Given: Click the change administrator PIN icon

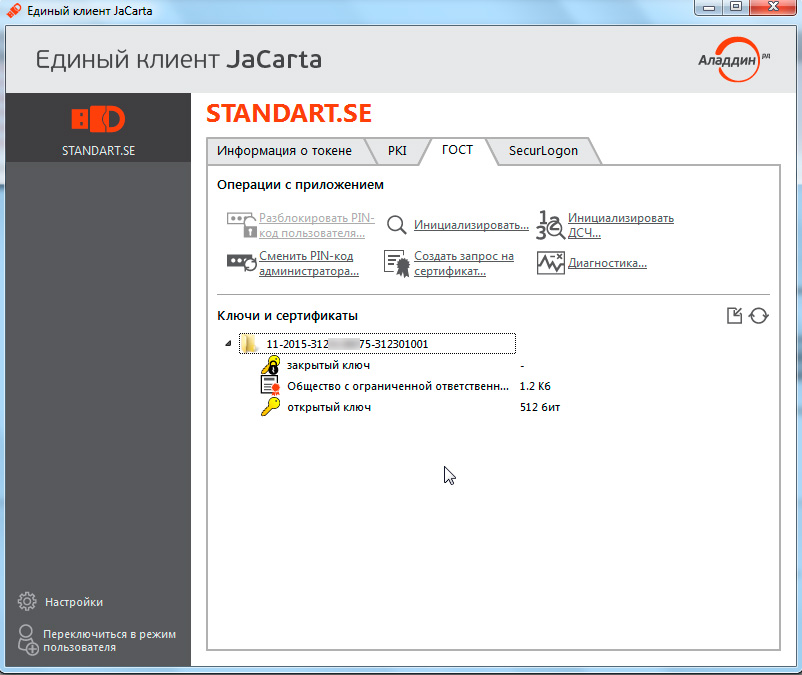Looking at the screenshot, I should point(241,263).
